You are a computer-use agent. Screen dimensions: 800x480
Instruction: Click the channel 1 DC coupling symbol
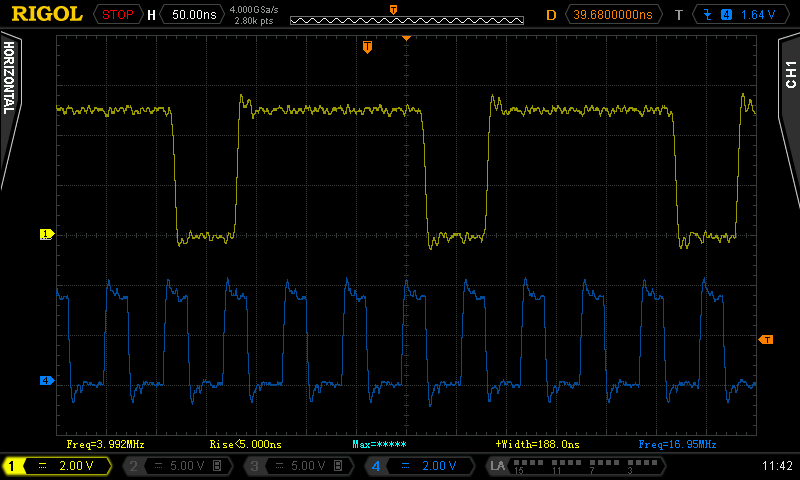pos(43,466)
